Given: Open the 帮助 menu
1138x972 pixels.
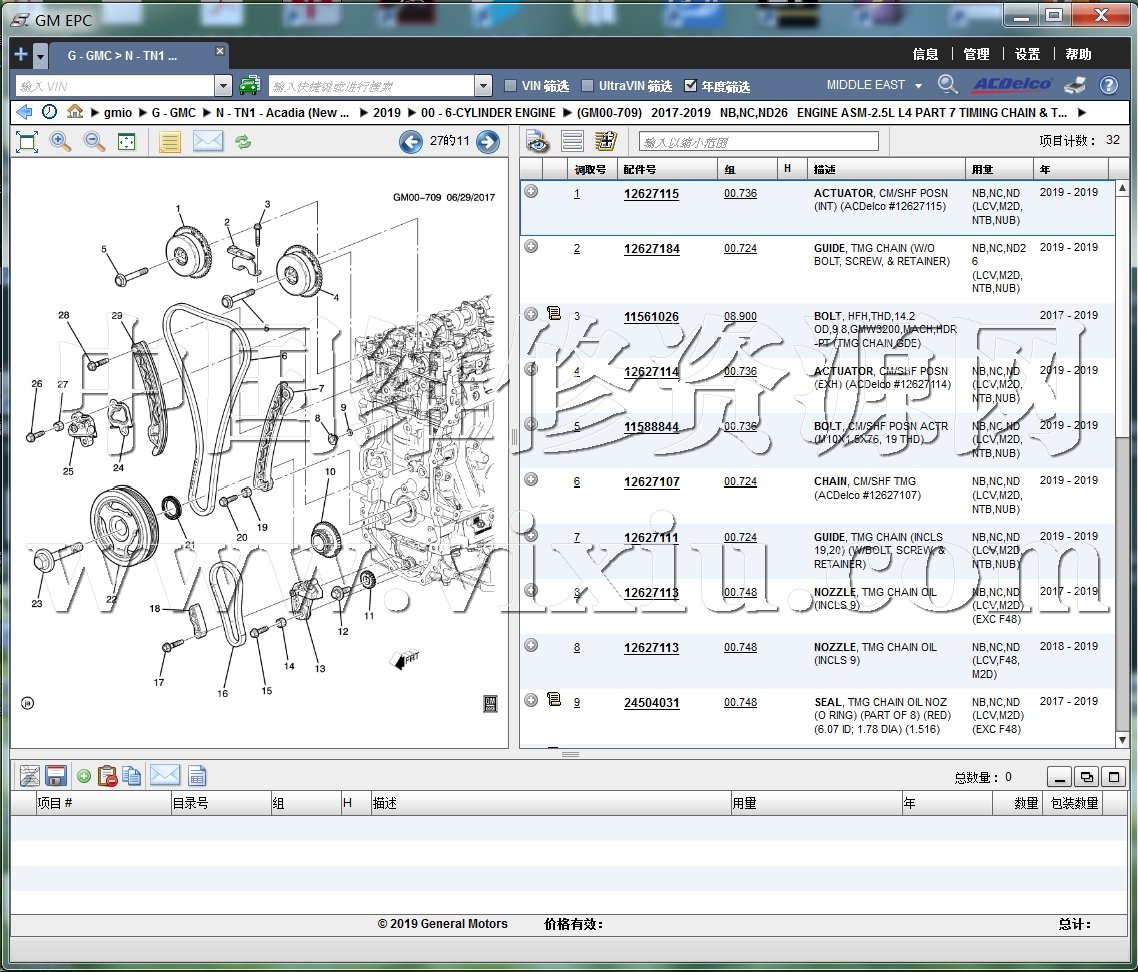Looking at the screenshot, I should pyautogui.click(x=1079, y=54).
